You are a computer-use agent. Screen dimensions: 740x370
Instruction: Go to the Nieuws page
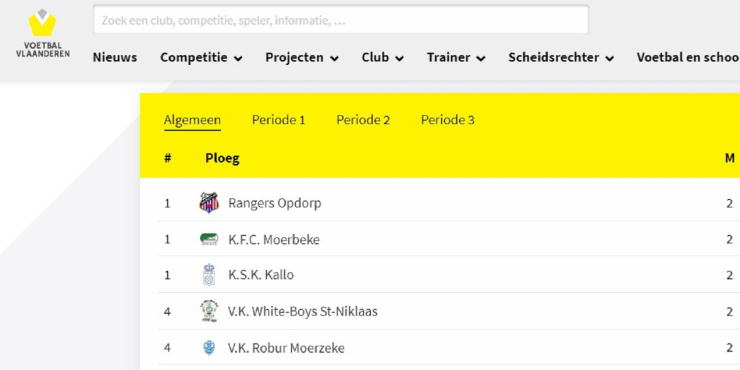(115, 58)
